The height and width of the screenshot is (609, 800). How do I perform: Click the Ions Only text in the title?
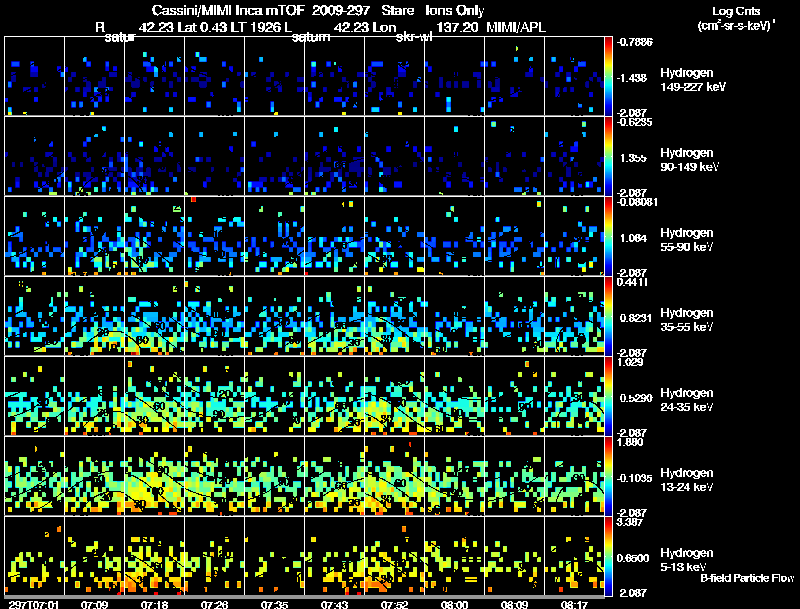(455, 10)
